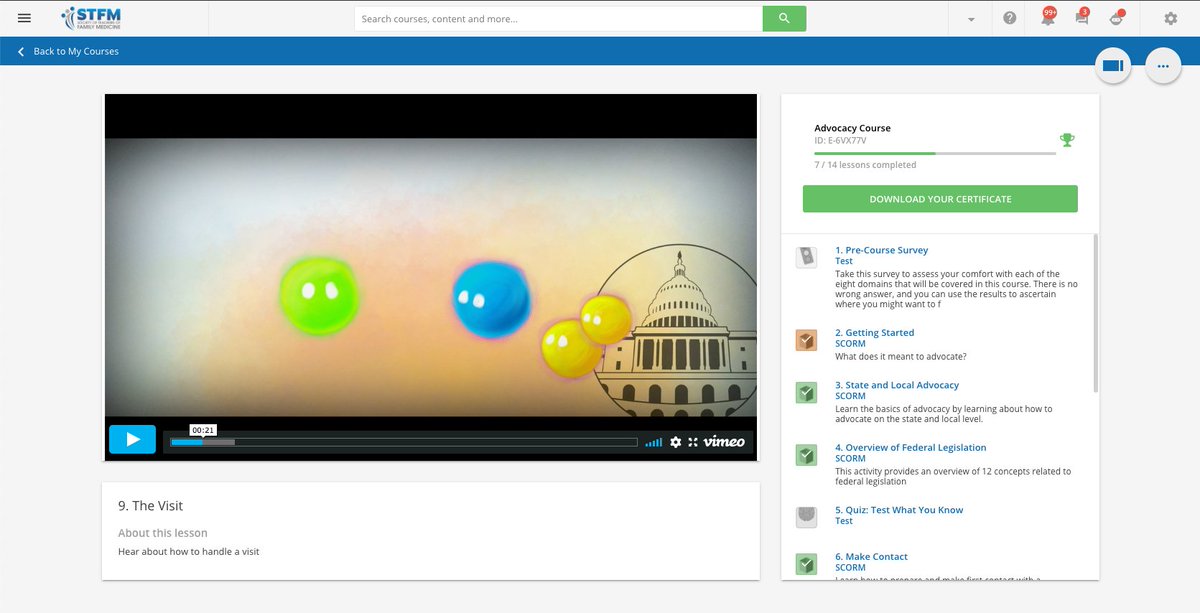Go back to My Courses
This screenshot has width=1200, height=613.
68,51
